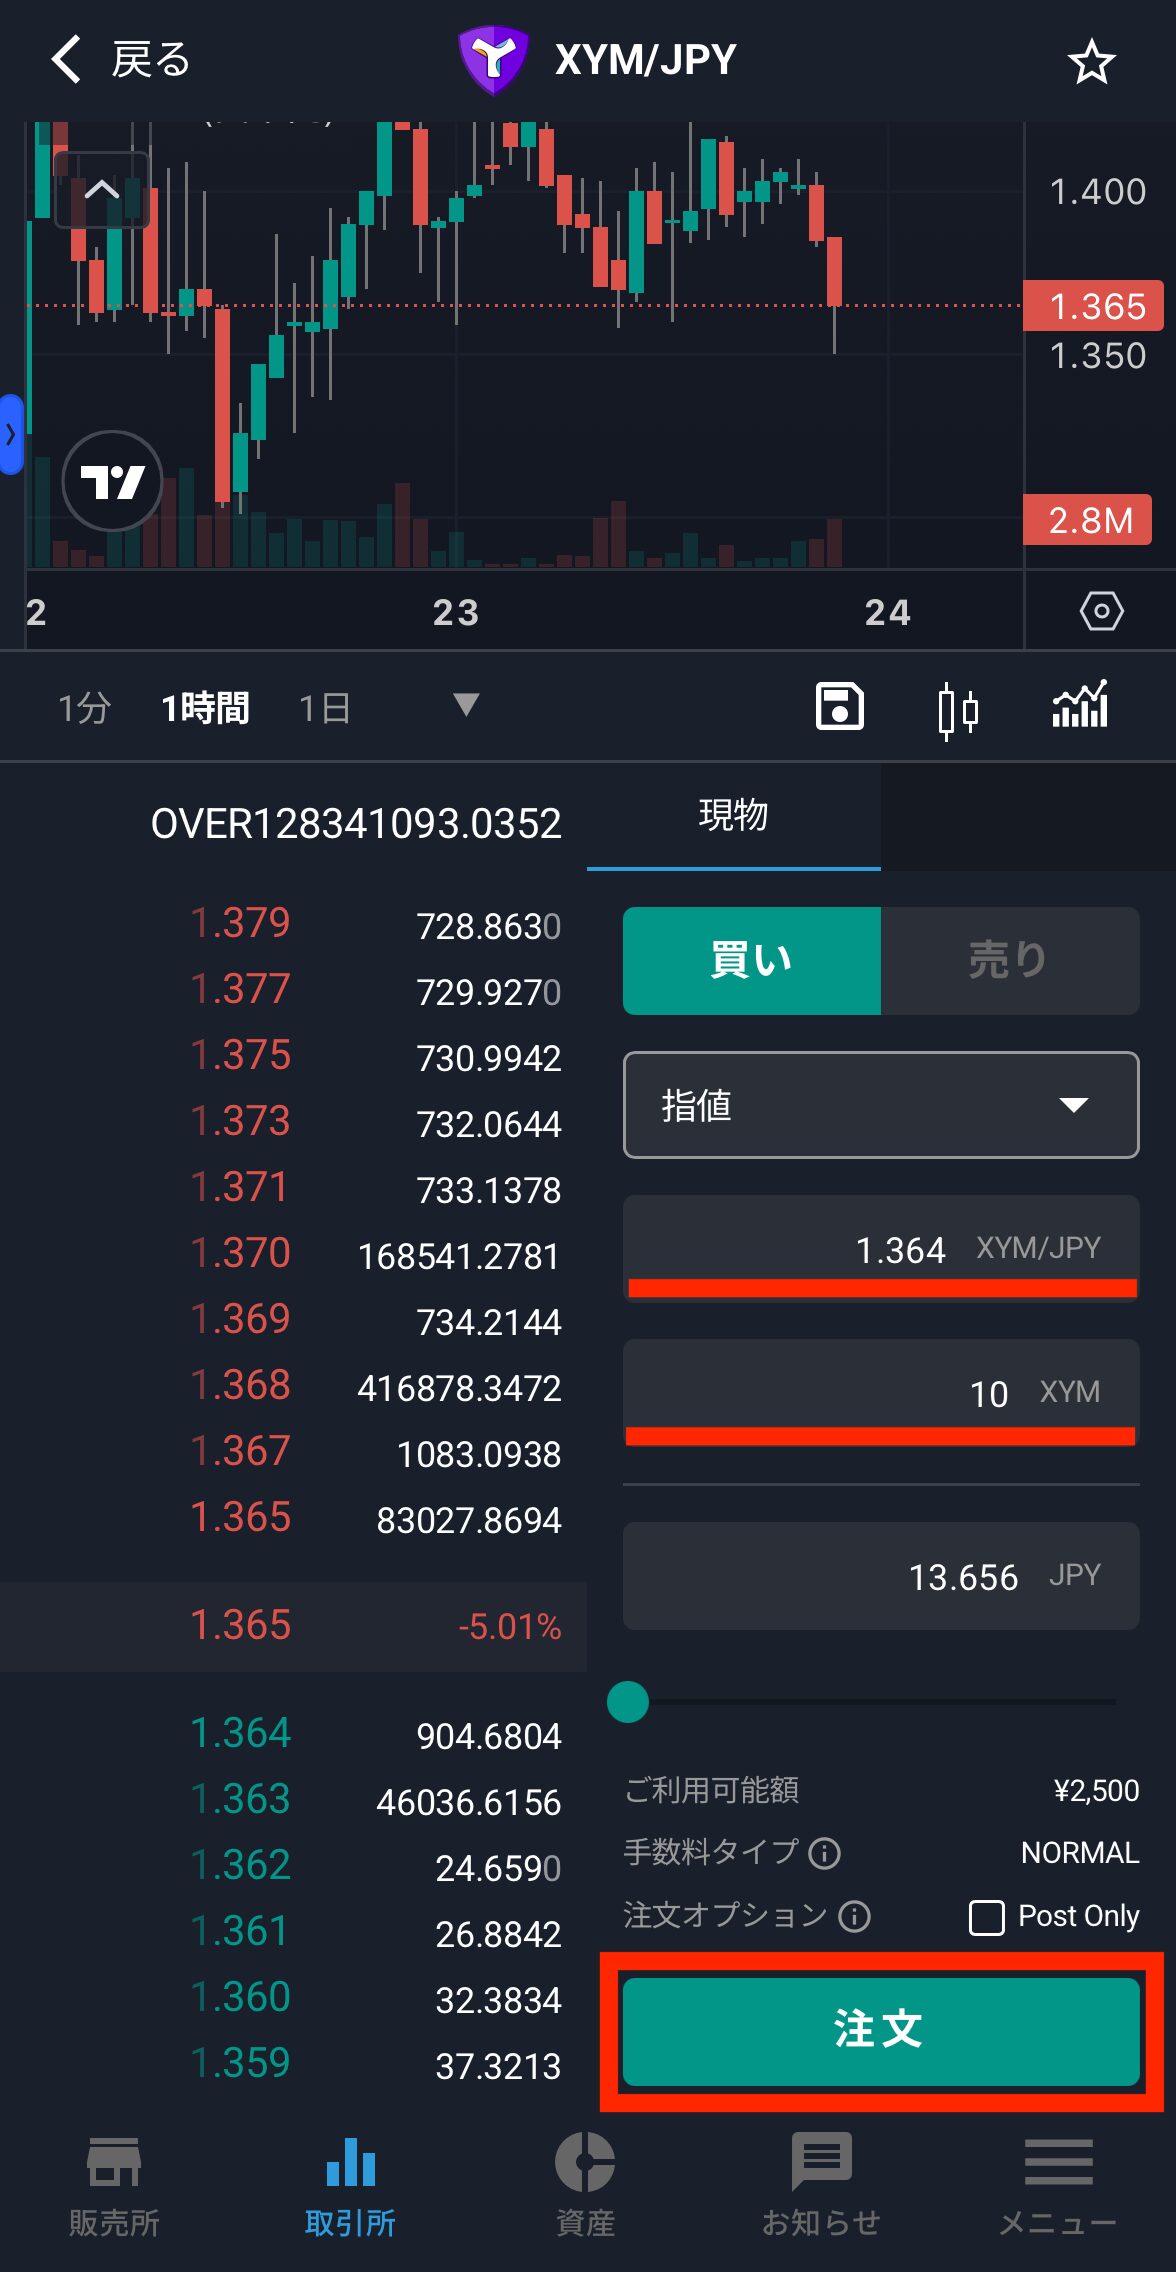
Task: Collapse the chart header with the up chevron
Action: (x=101, y=190)
